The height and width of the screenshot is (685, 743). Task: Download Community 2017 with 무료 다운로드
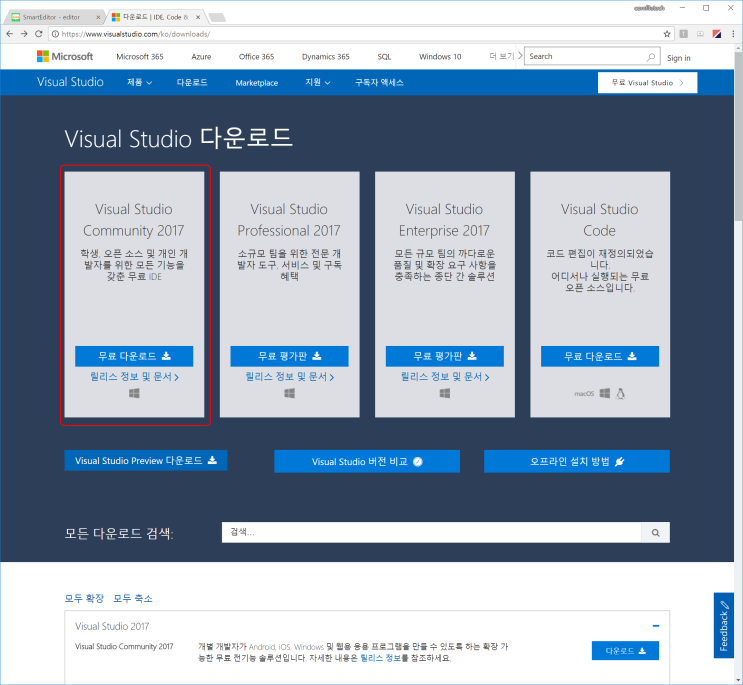(134, 356)
